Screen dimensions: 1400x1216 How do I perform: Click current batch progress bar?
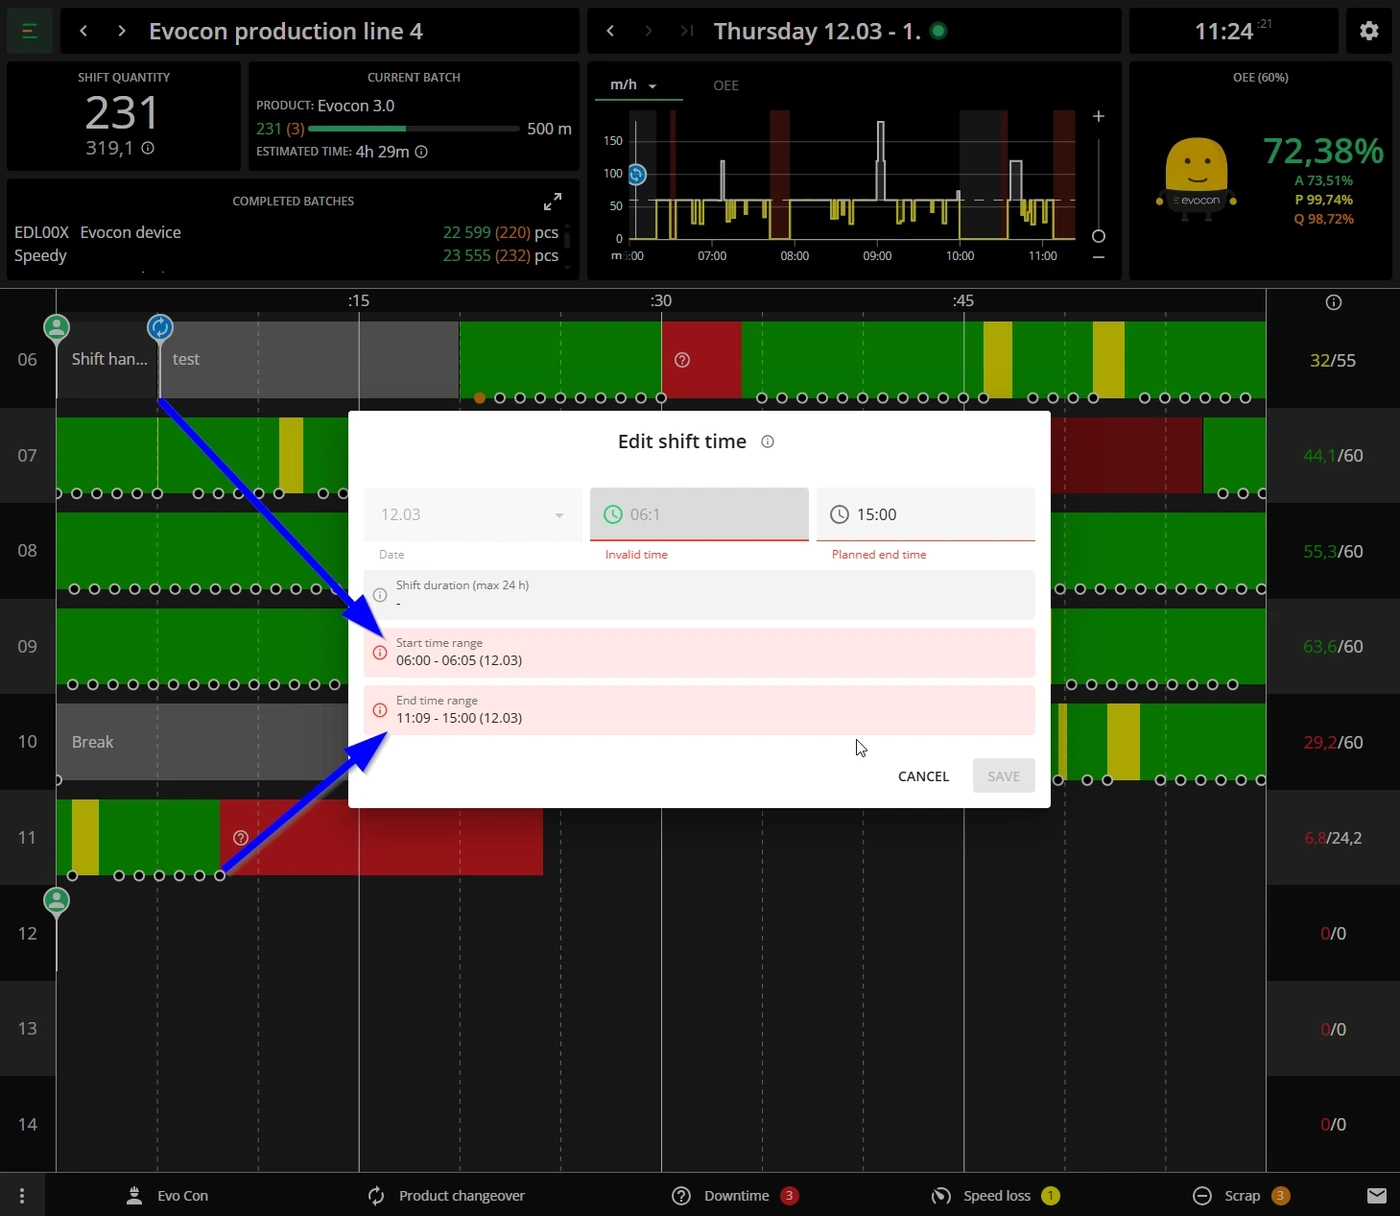[x=414, y=129]
